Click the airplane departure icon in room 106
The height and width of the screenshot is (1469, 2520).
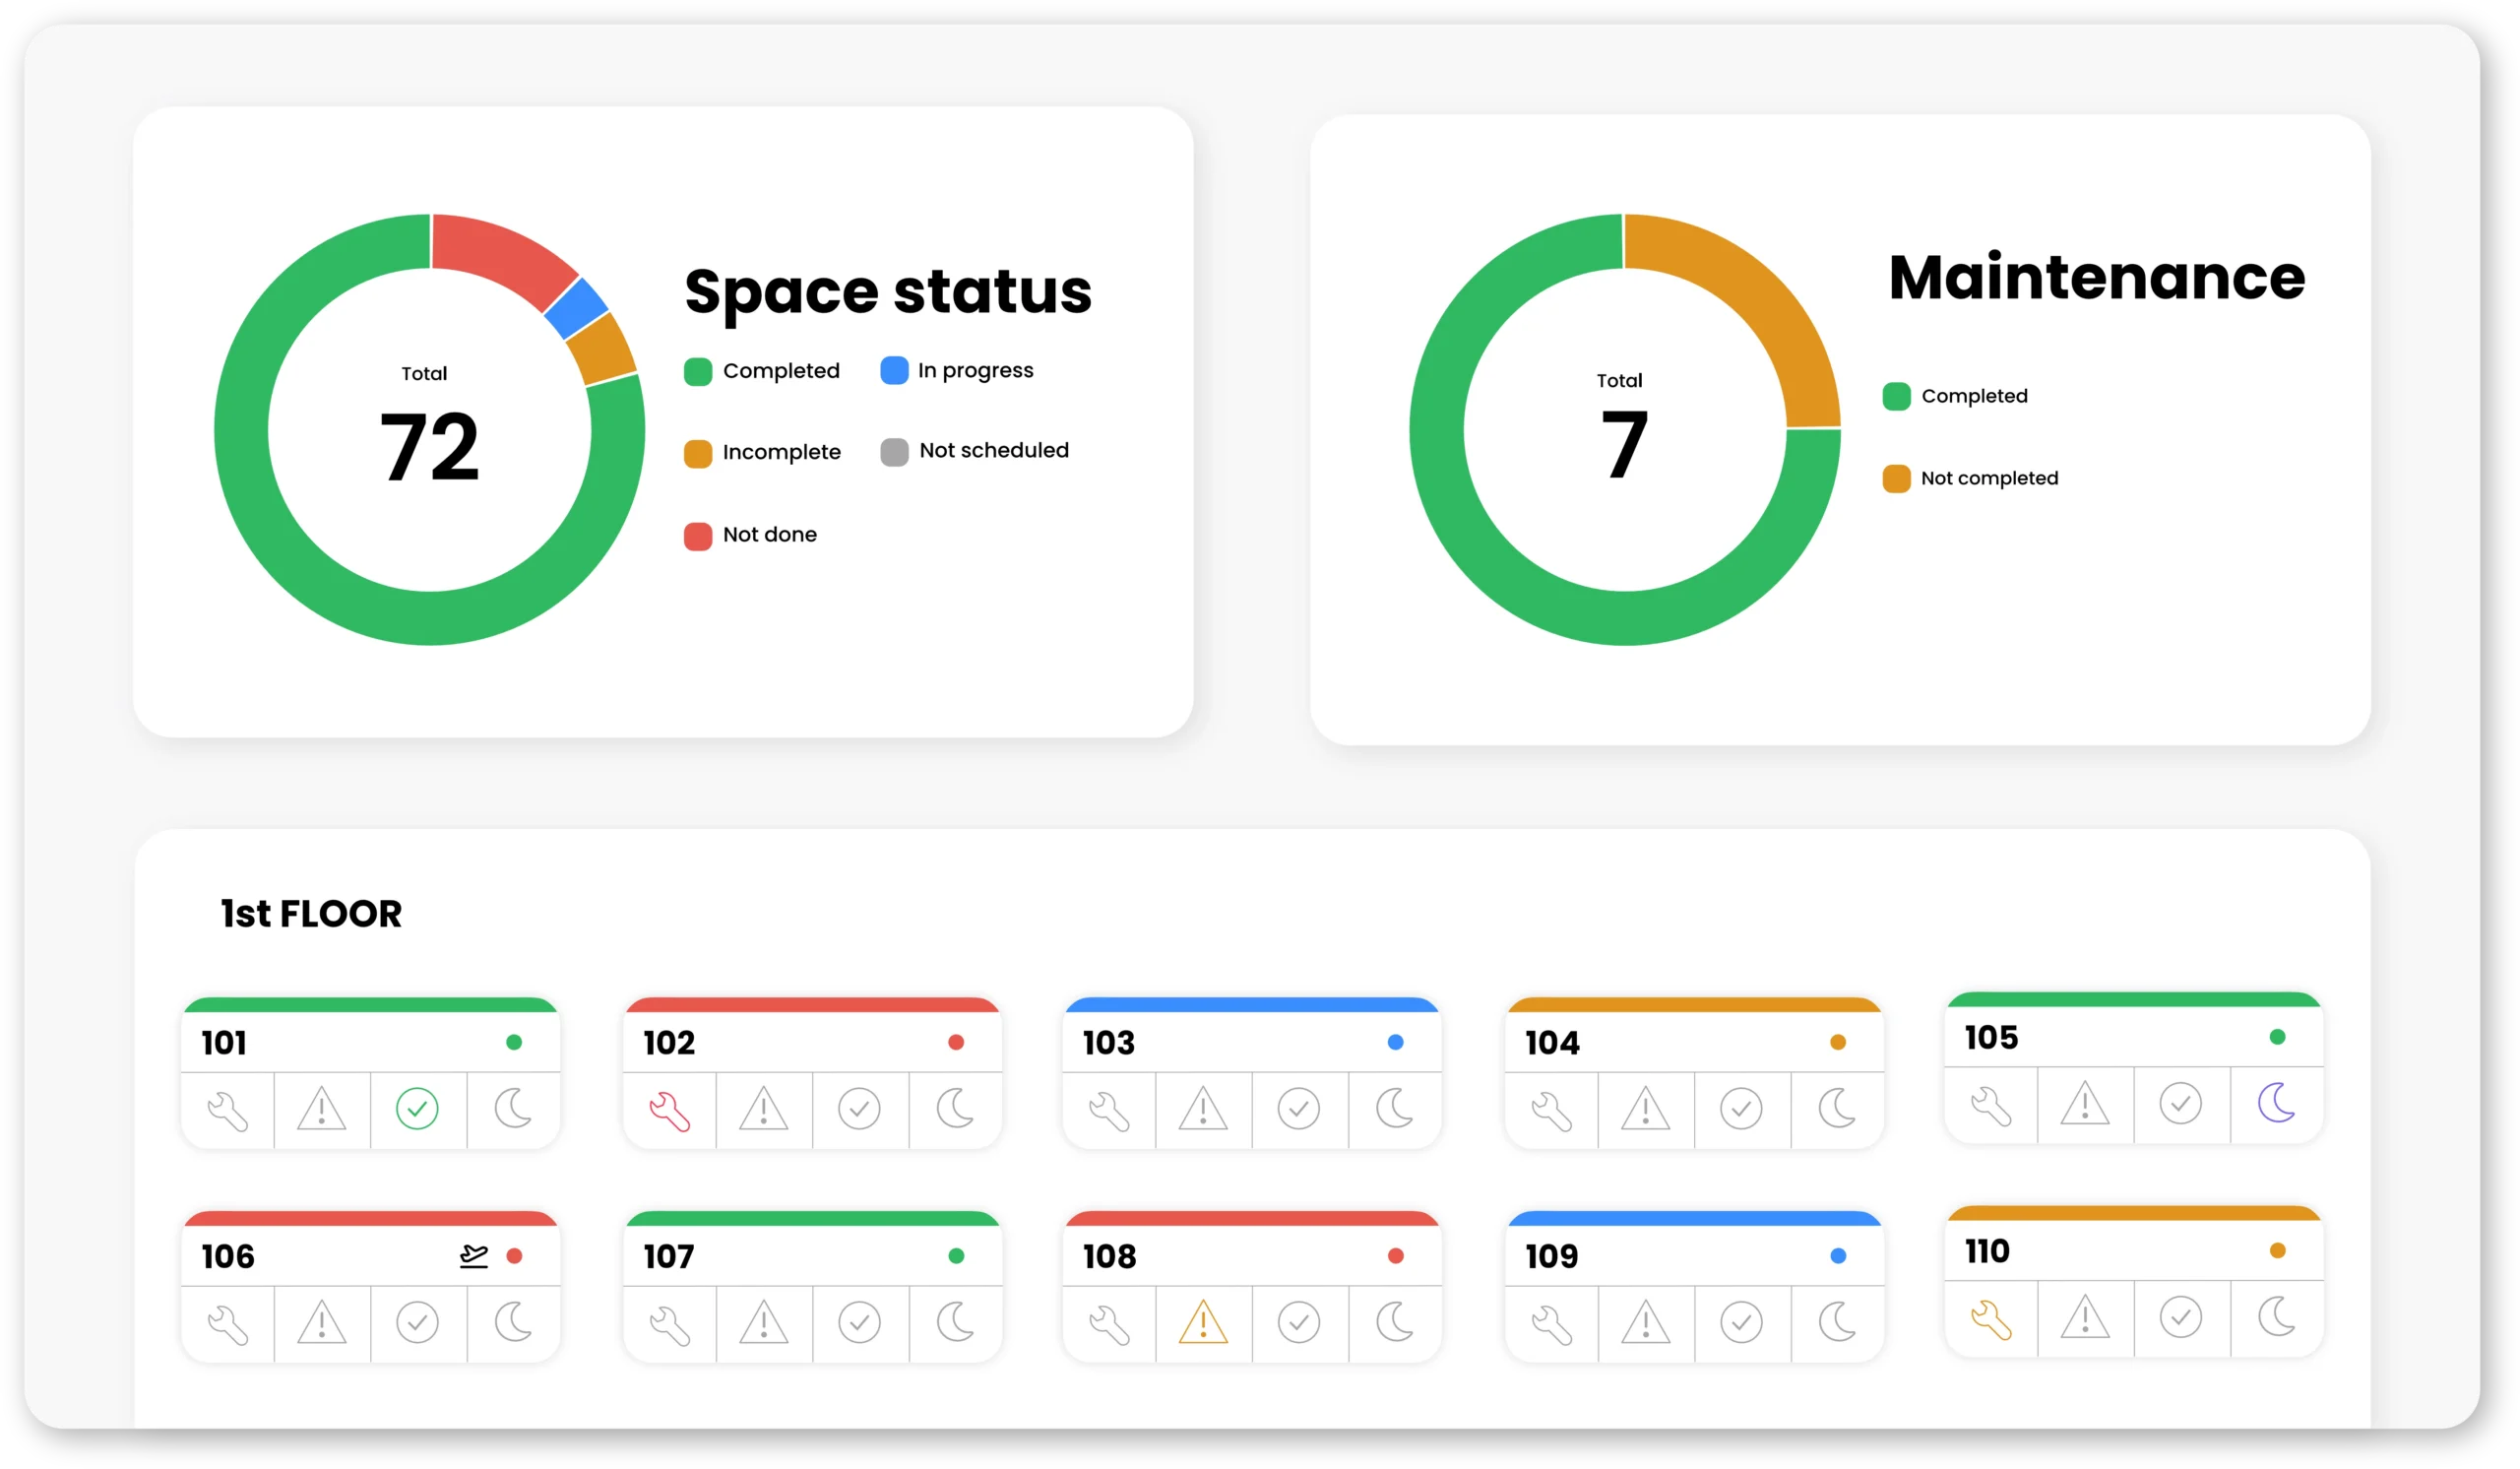pyautogui.click(x=474, y=1255)
